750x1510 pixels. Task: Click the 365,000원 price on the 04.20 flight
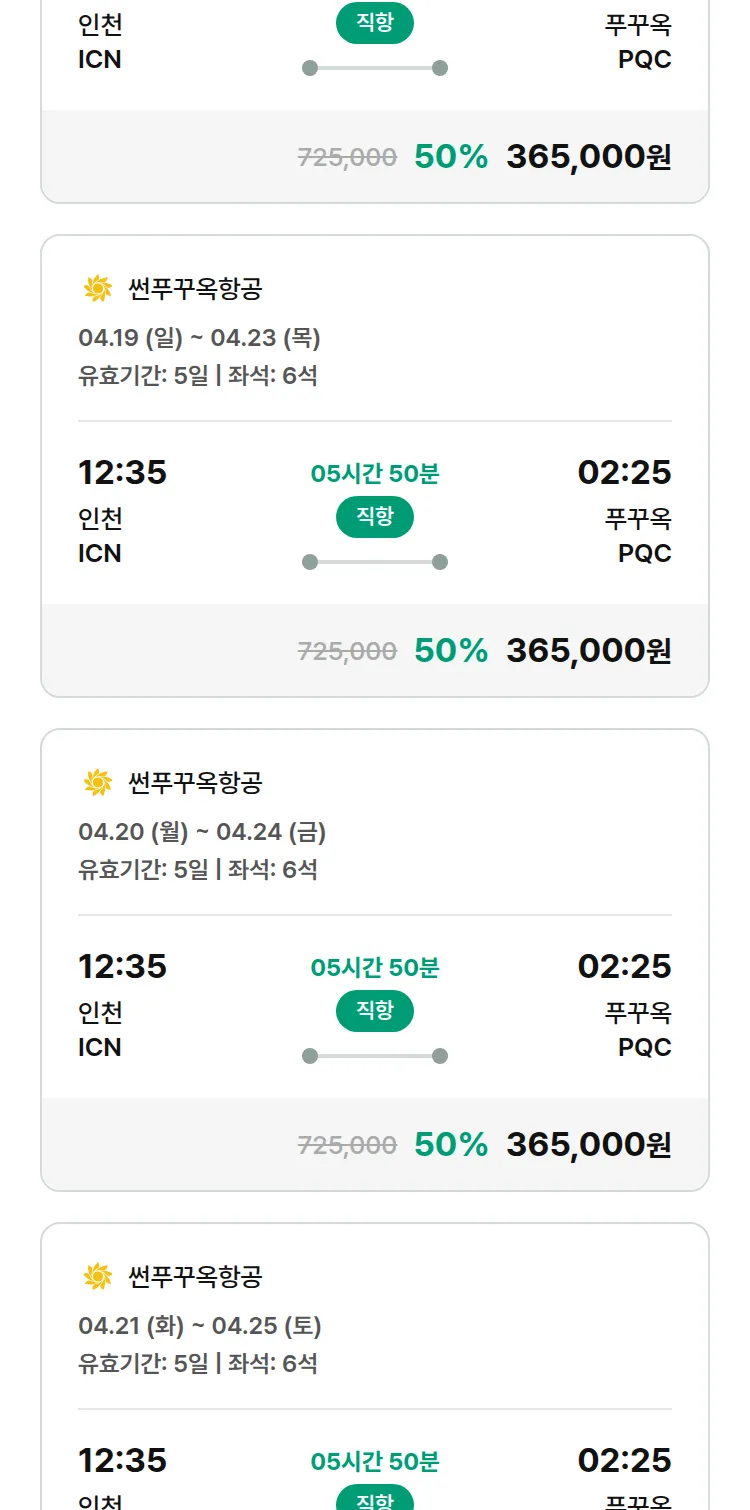point(588,1145)
